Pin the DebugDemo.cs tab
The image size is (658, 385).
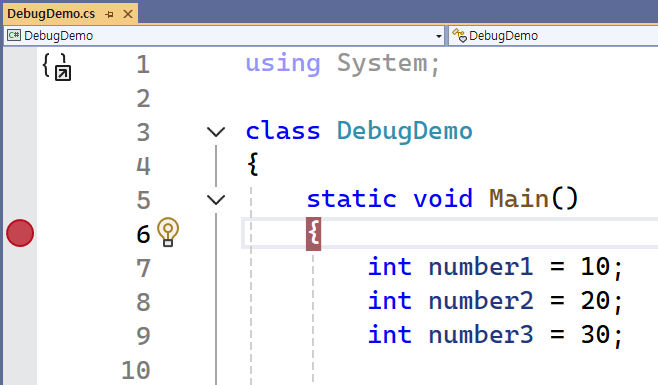(110, 14)
